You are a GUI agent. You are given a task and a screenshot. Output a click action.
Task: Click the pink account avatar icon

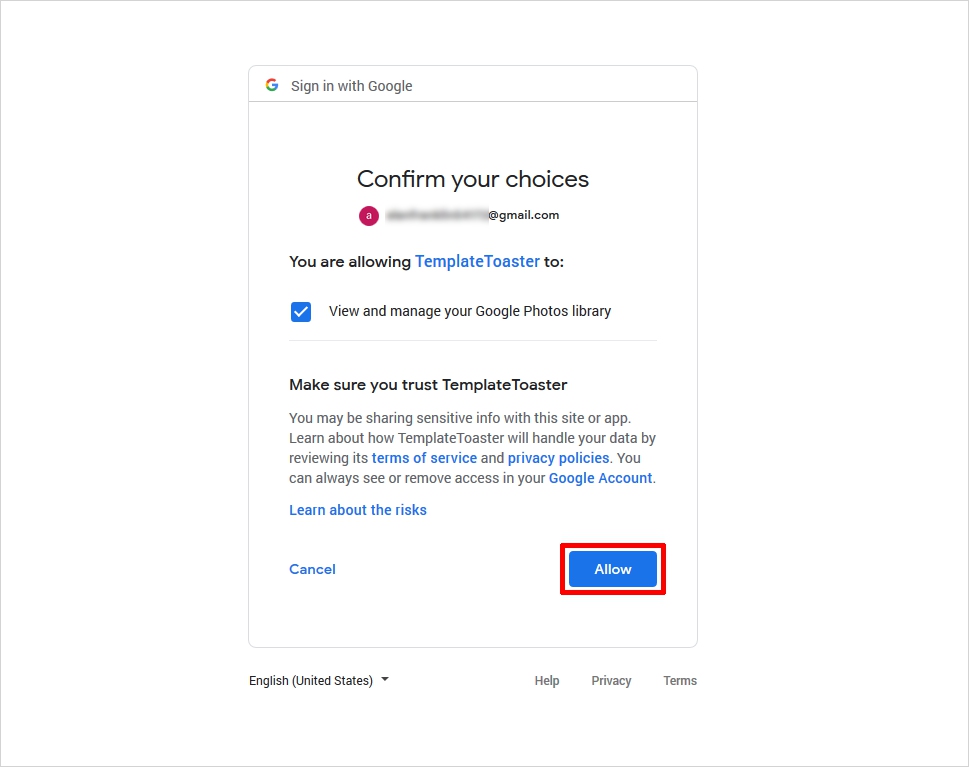point(369,216)
